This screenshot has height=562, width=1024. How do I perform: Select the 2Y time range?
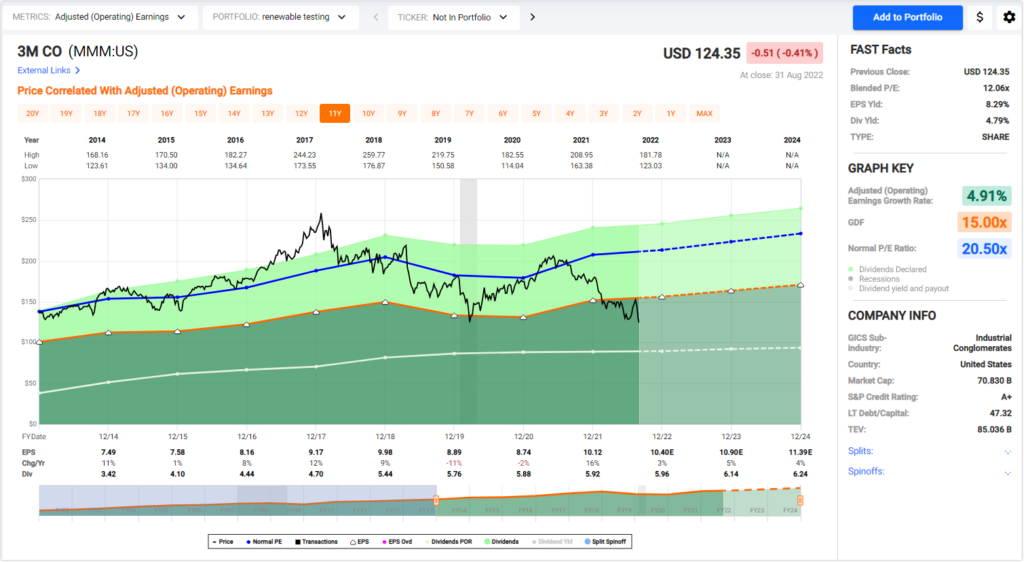pos(637,114)
